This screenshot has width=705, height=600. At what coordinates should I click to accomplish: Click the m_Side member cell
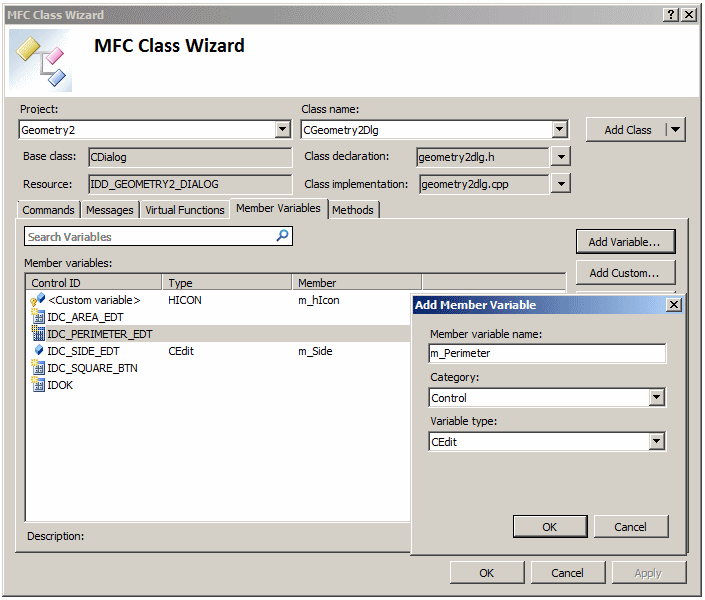click(x=315, y=351)
